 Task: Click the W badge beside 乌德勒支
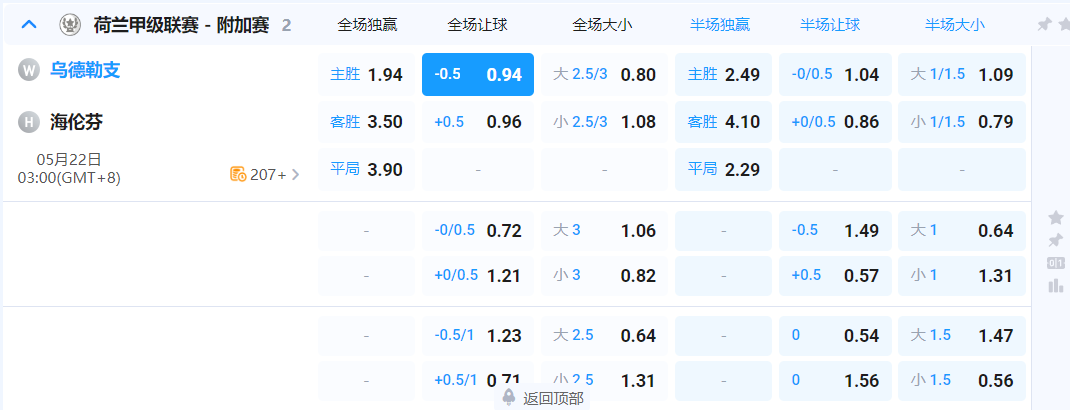(x=29, y=70)
